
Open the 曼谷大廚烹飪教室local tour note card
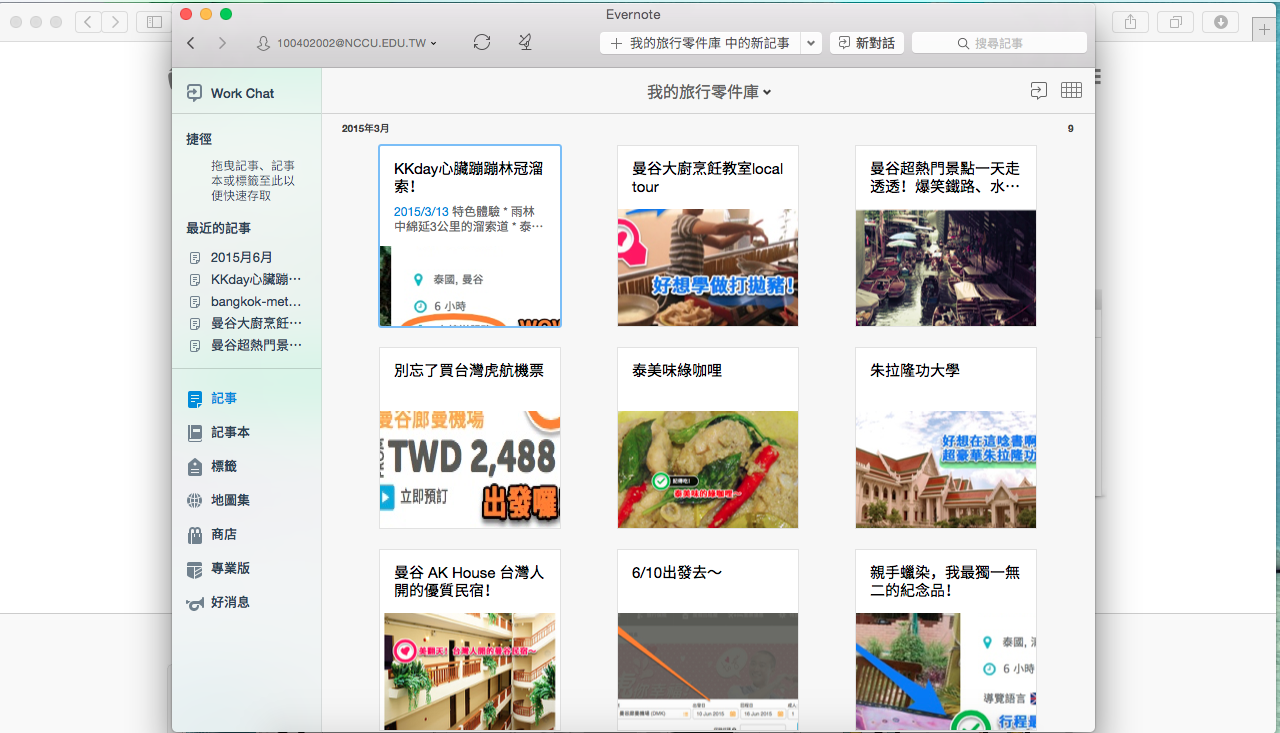coord(708,236)
